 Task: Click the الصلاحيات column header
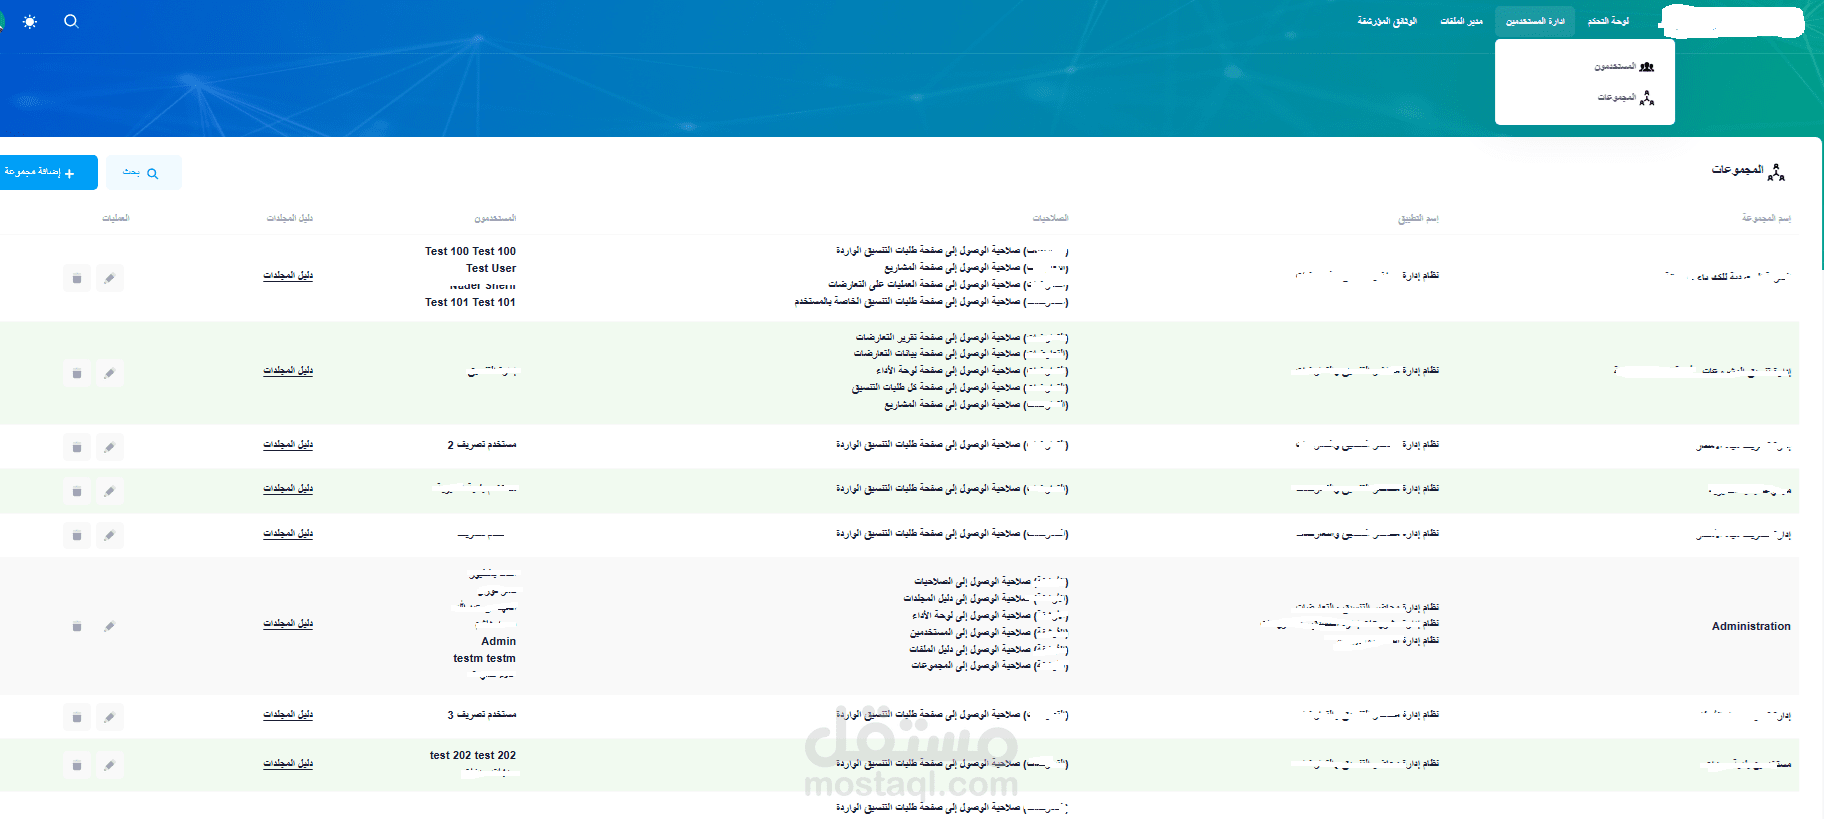(x=1050, y=218)
